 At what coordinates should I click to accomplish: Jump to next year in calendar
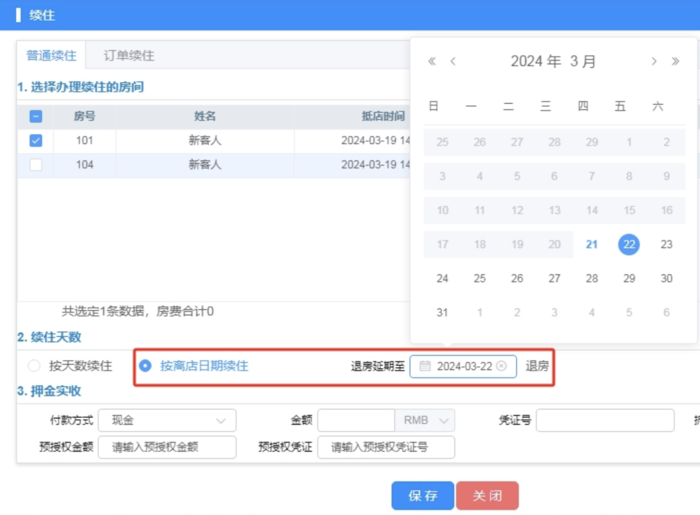tap(675, 62)
